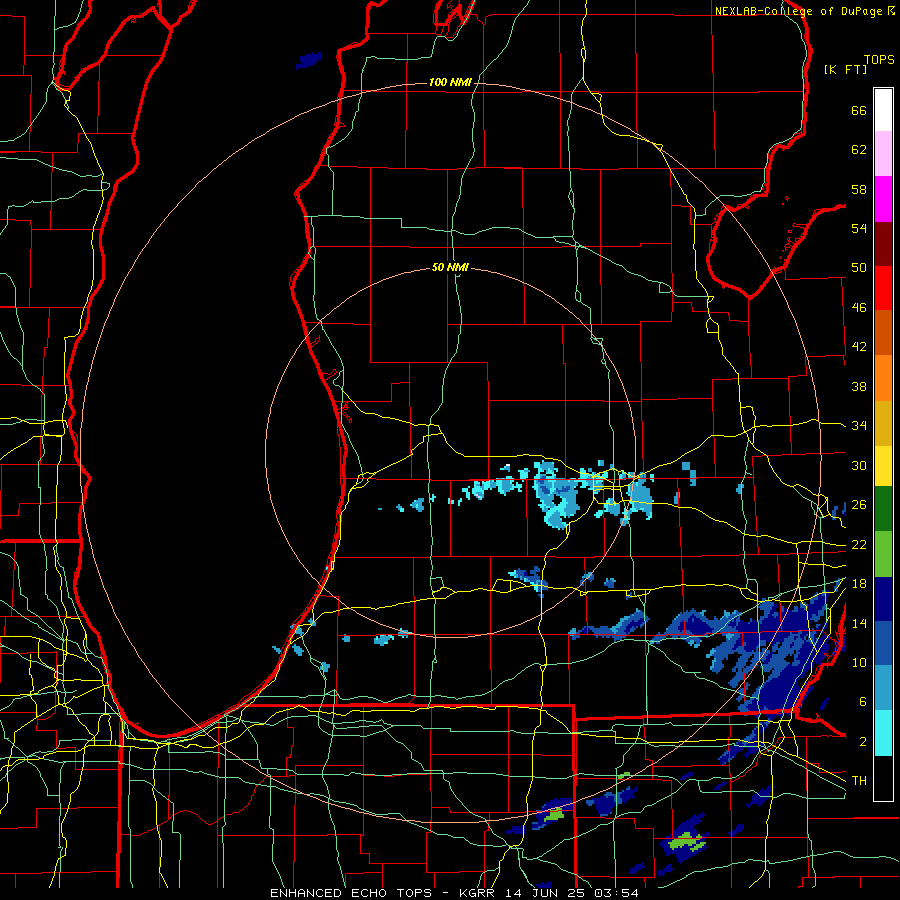Click the KGRR radar site identifier

(x=479, y=893)
